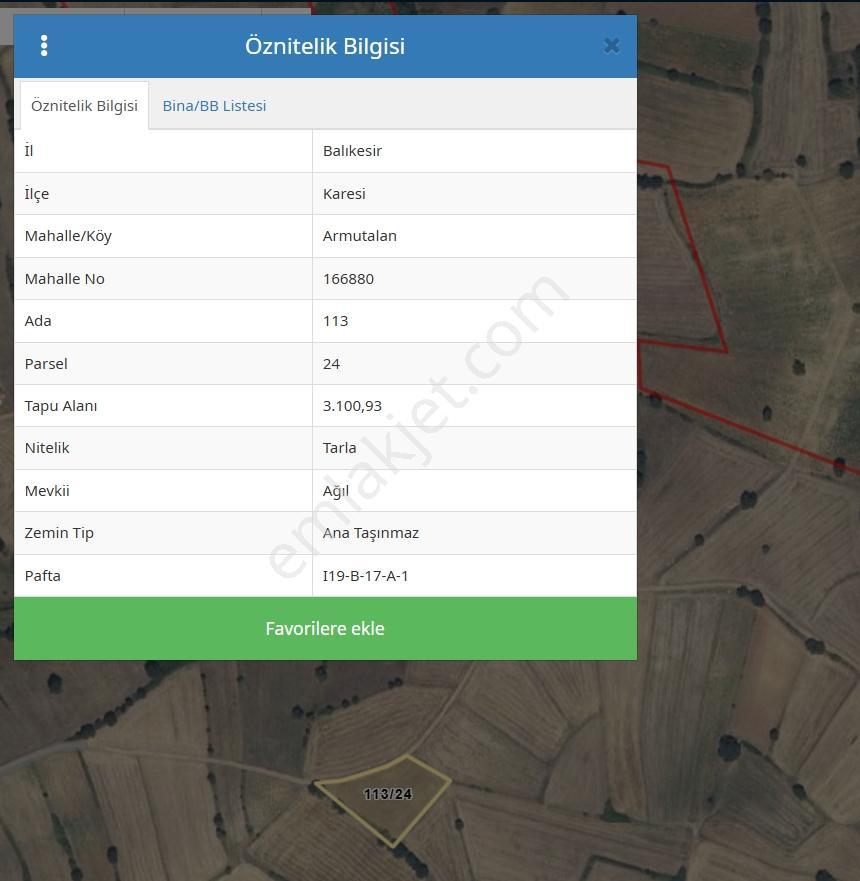Image resolution: width=860 pixels, height=881 pixels.
Task: Click the Mahalle/Köy row label
Action: [68, 236]
